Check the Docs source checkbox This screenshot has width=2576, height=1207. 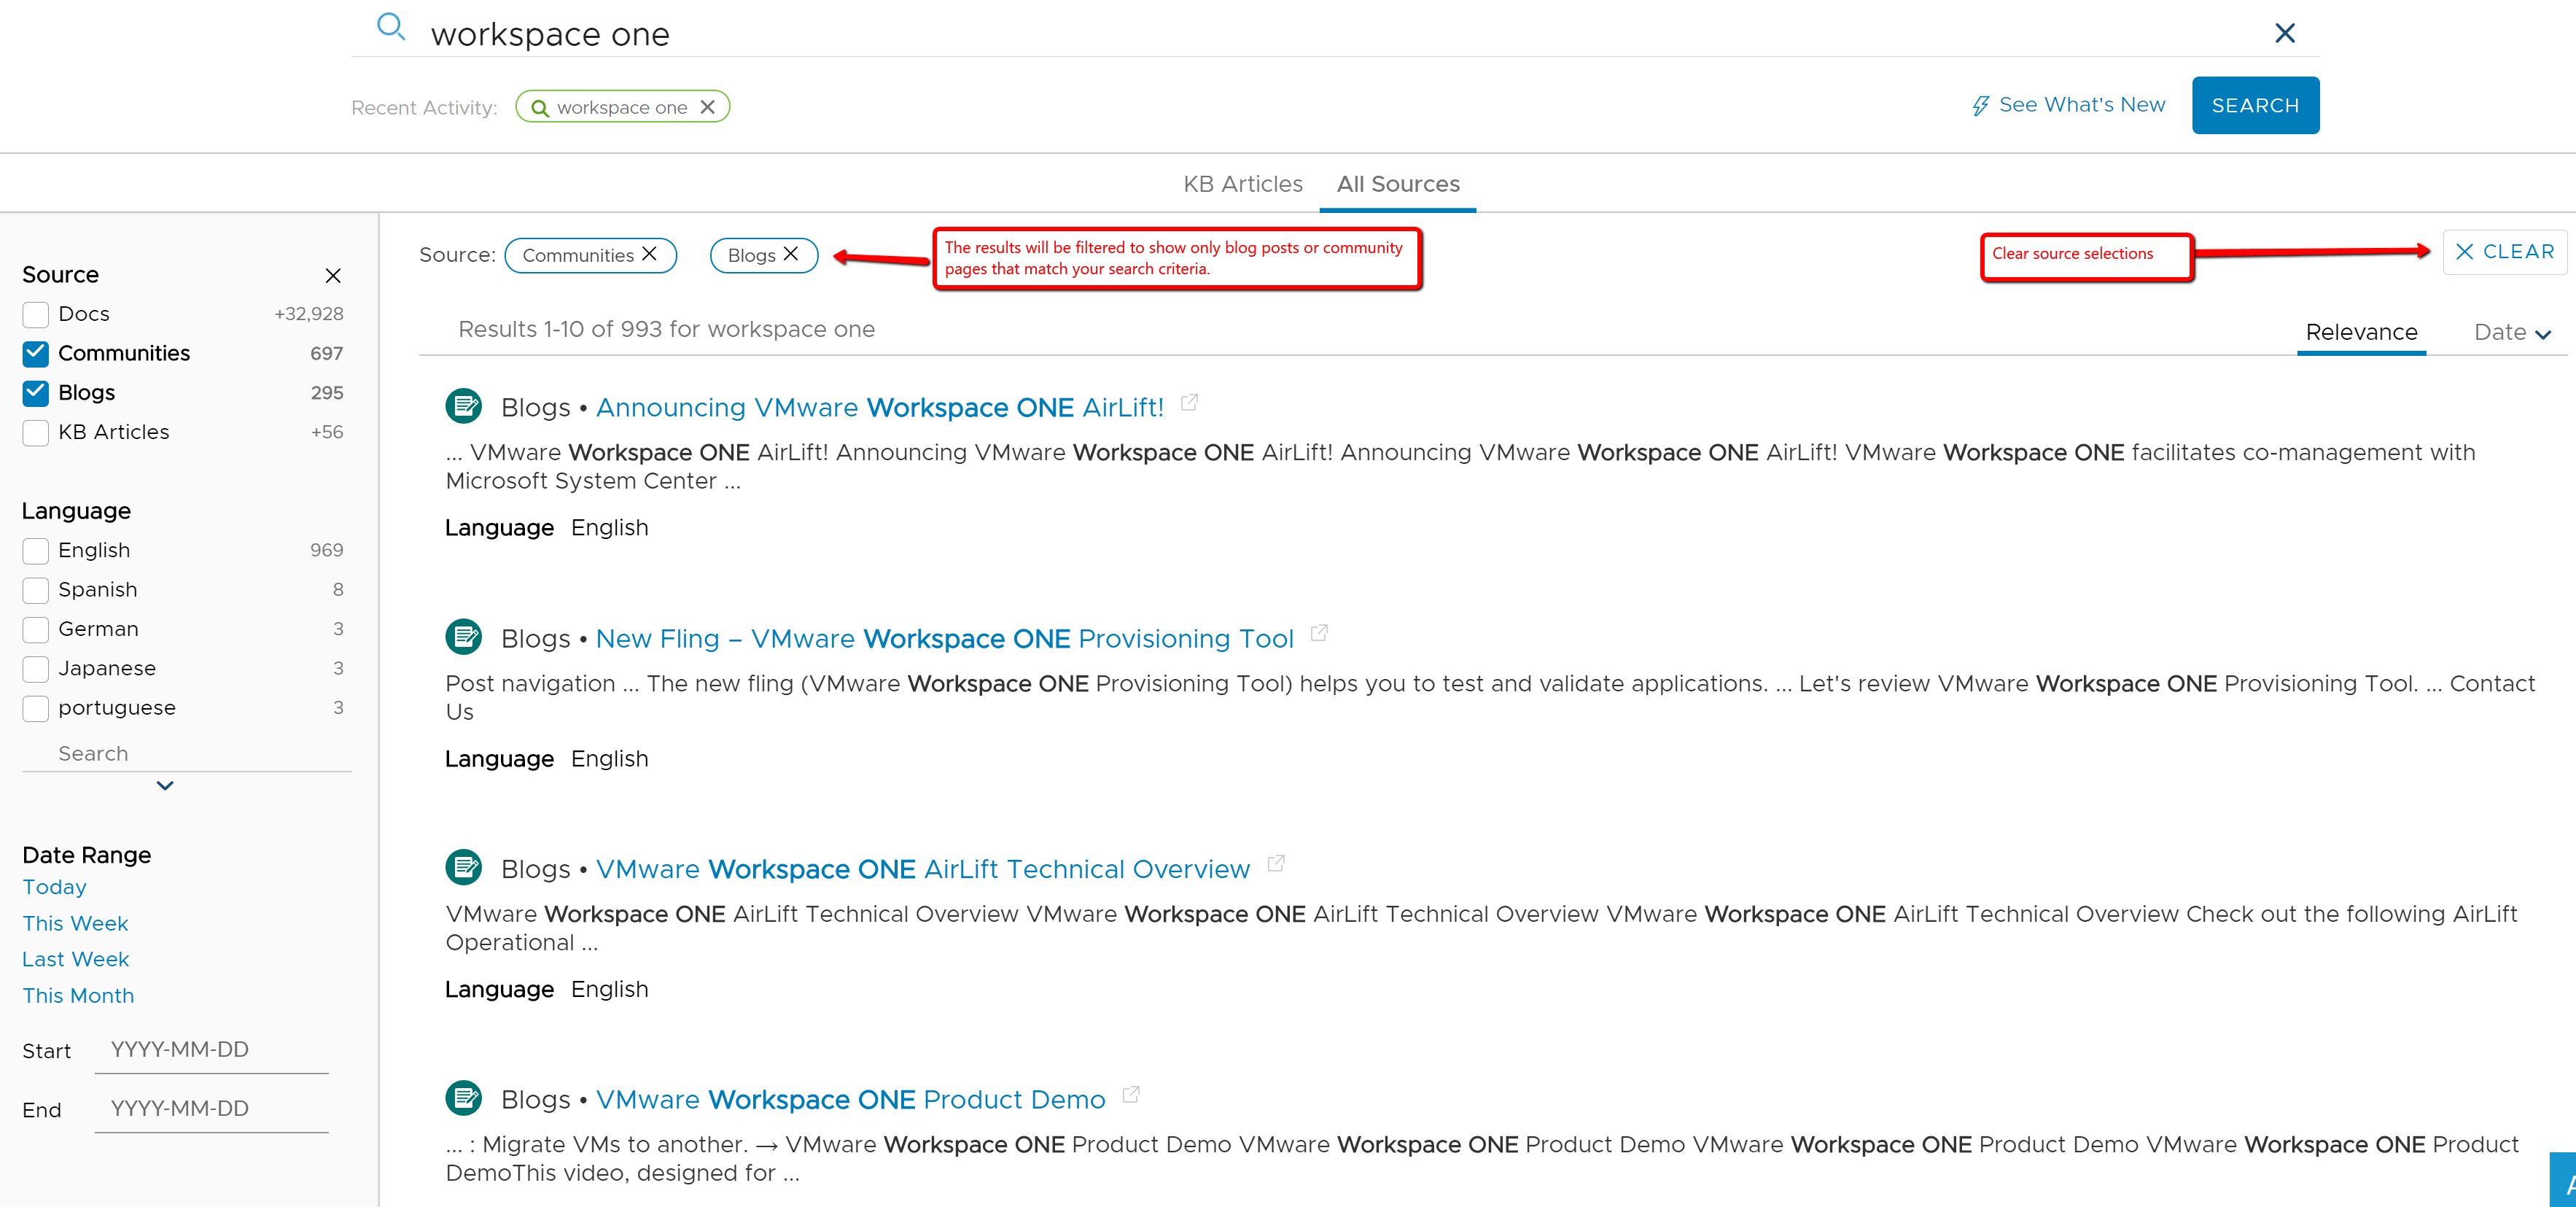coord(36,315)
